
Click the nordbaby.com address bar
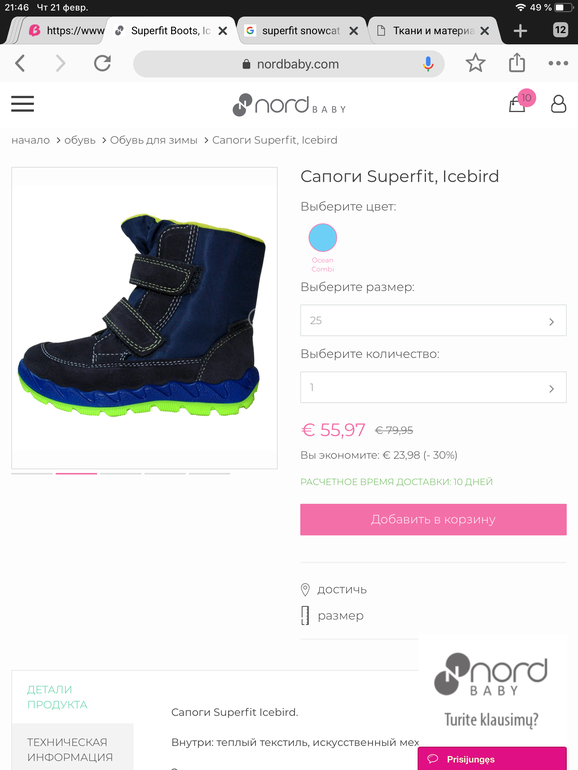(289, 64)
